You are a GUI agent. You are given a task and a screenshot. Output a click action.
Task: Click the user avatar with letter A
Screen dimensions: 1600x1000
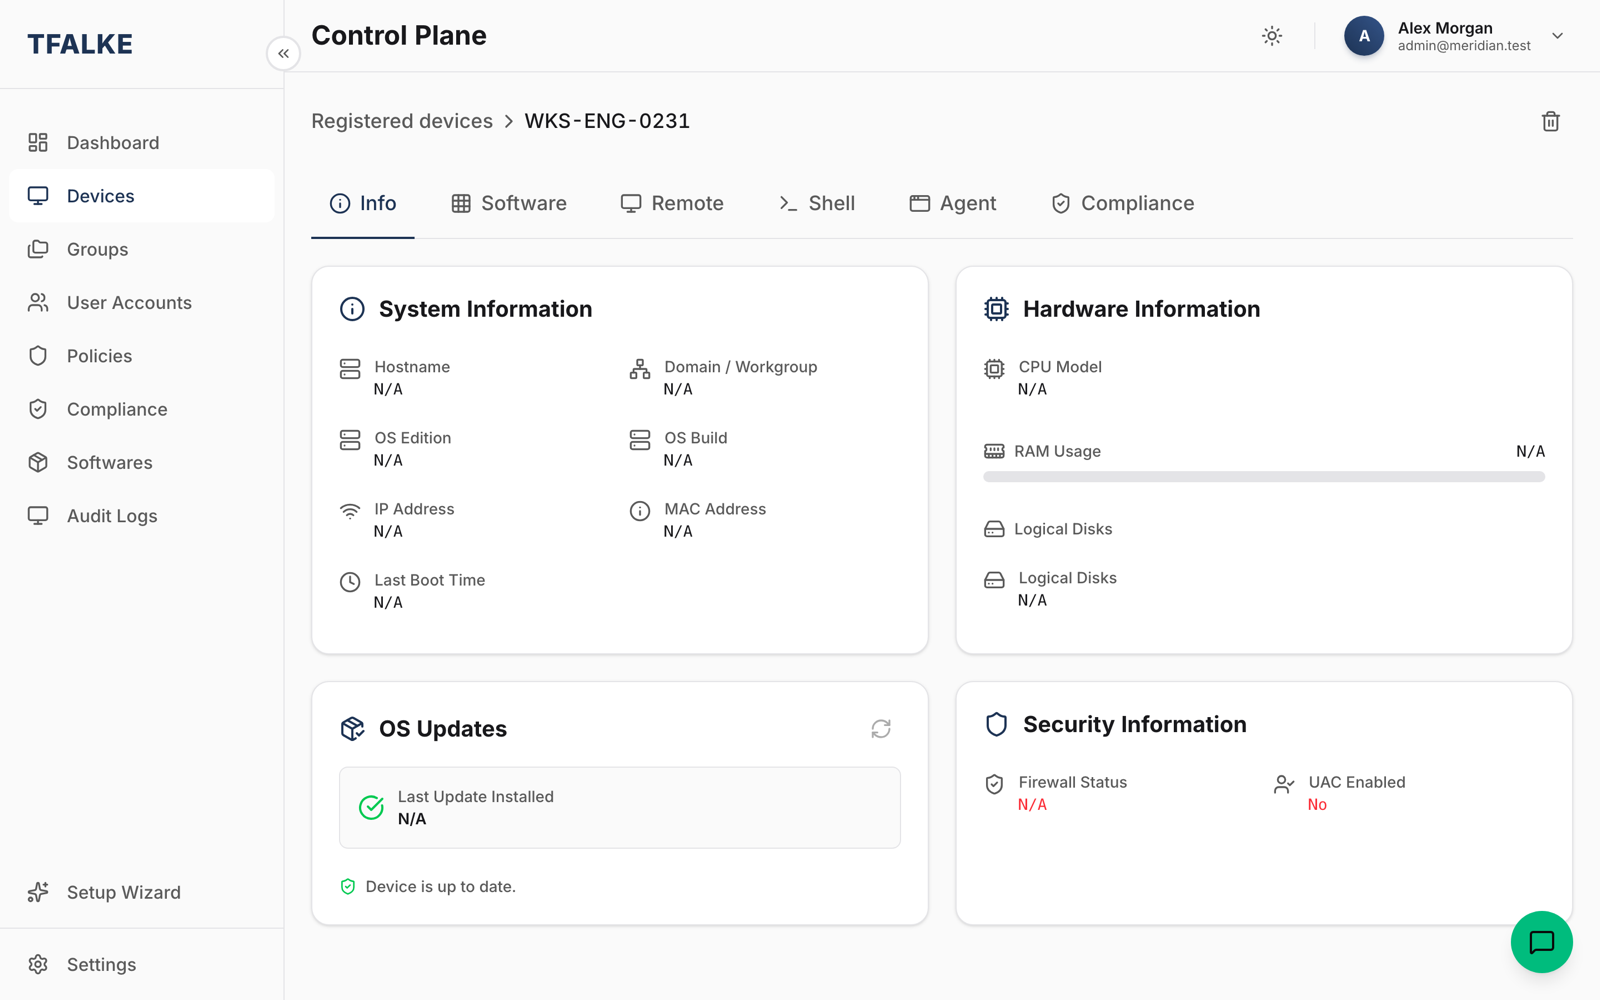pyautogui.click(x=1364, y=36)
